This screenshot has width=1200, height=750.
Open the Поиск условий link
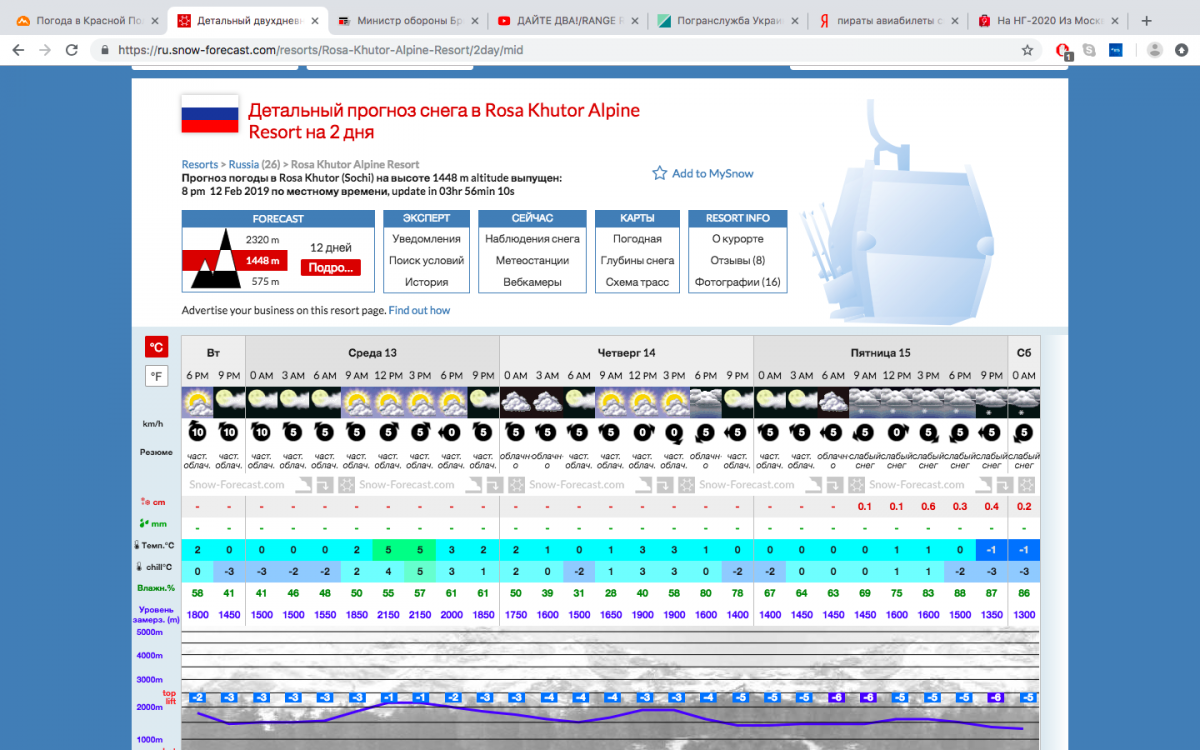click(427, 260)
